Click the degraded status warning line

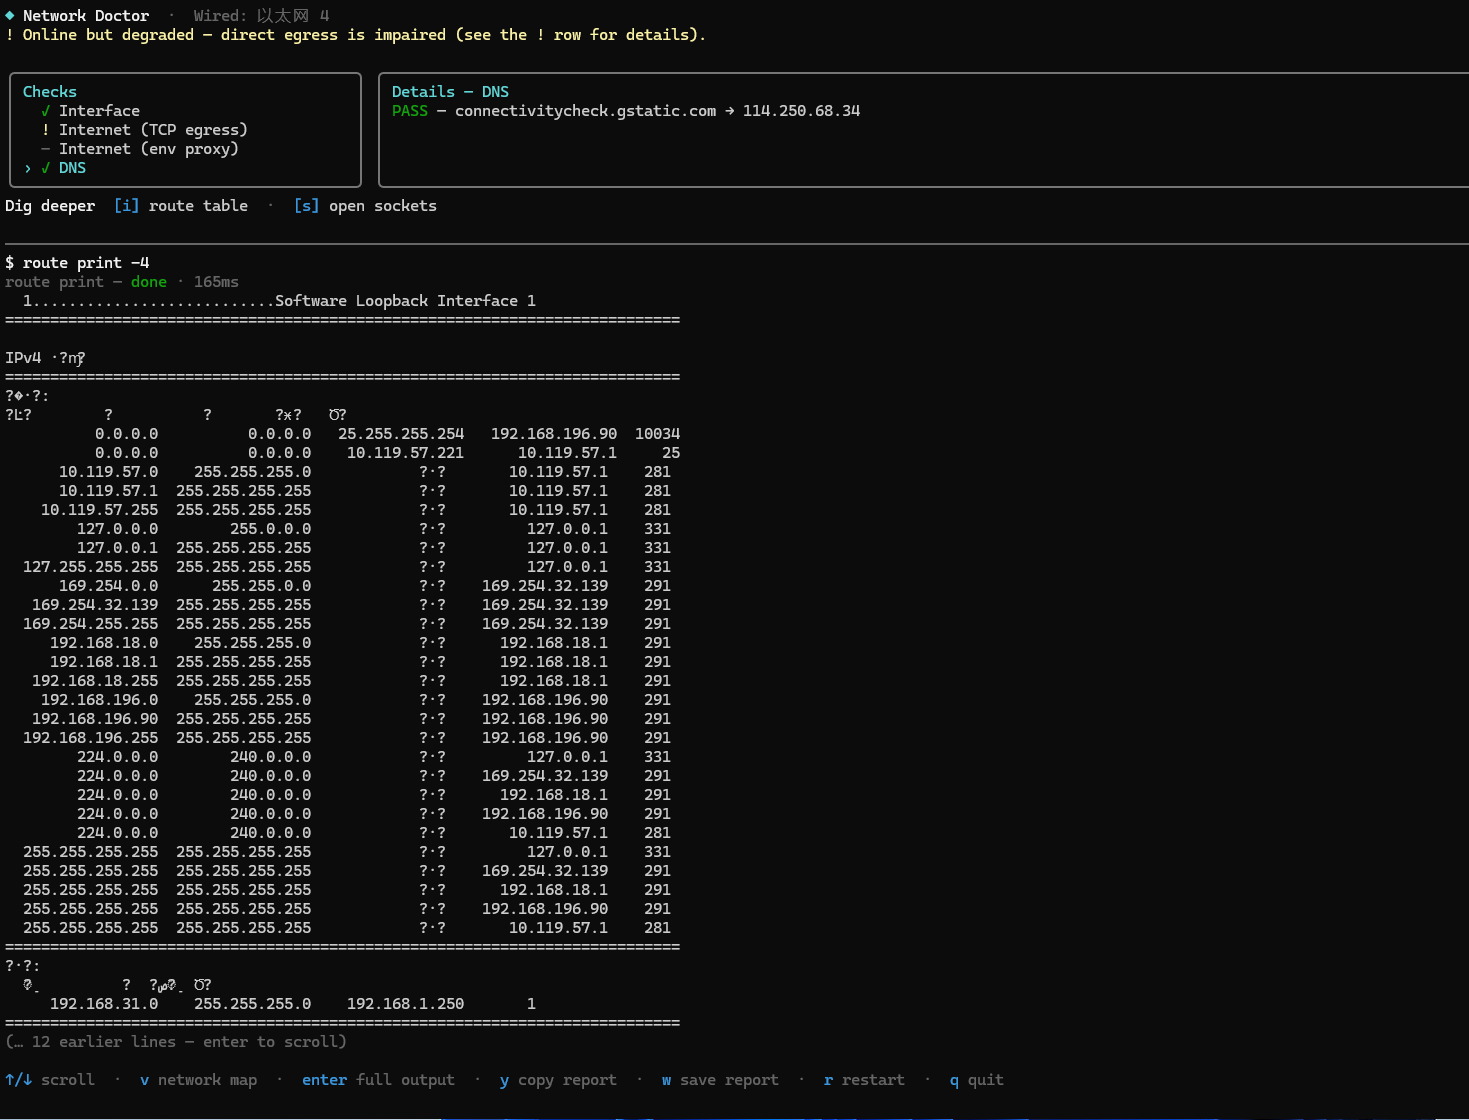[x=355, y=35]
